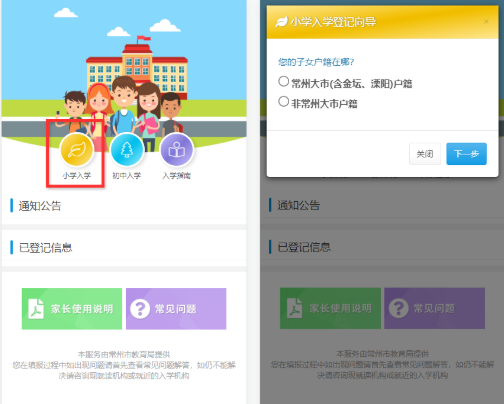Click the 小学入学 label text
504x404 pixels.
point(77,176)
